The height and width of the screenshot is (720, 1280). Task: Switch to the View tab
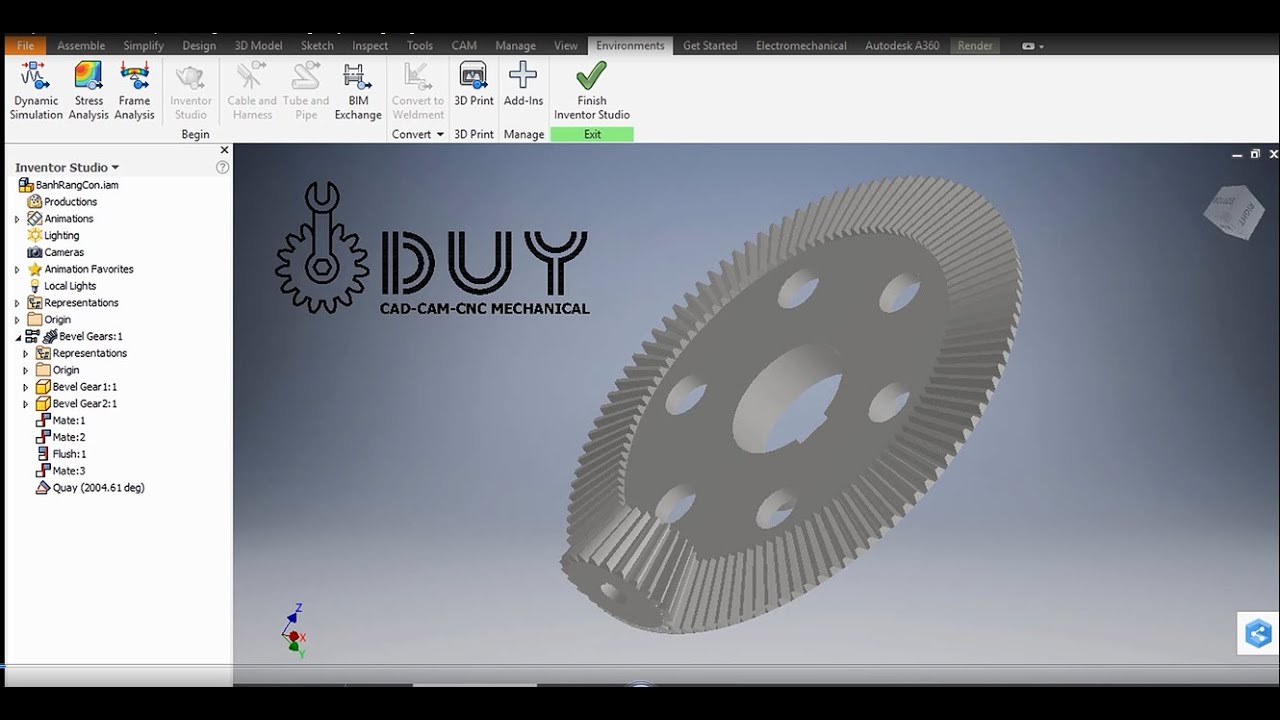[x=566, y=45]
